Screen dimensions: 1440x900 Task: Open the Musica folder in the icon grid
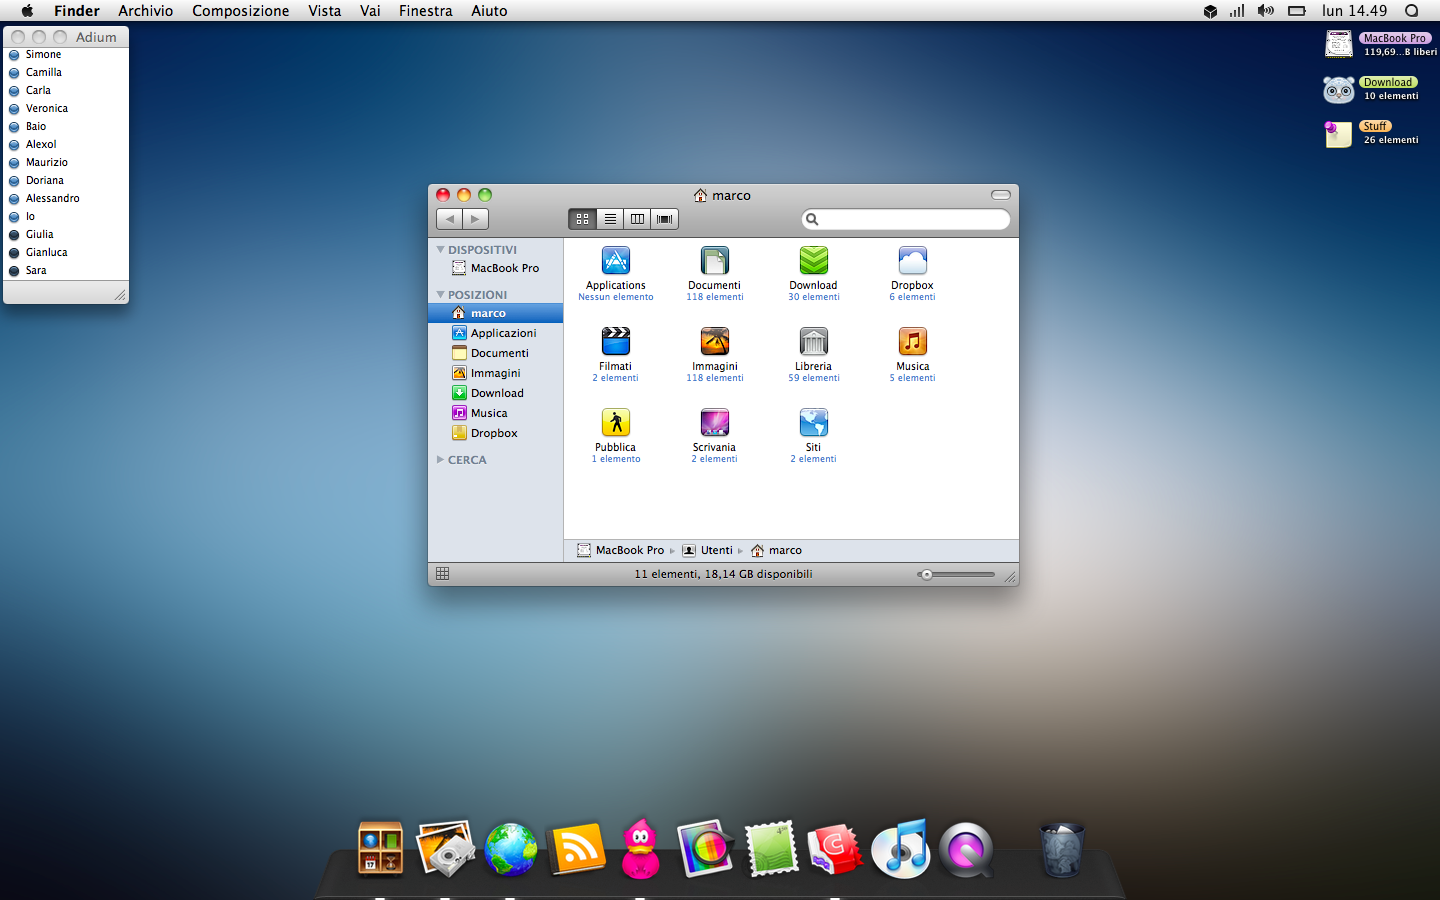[912, 342]
